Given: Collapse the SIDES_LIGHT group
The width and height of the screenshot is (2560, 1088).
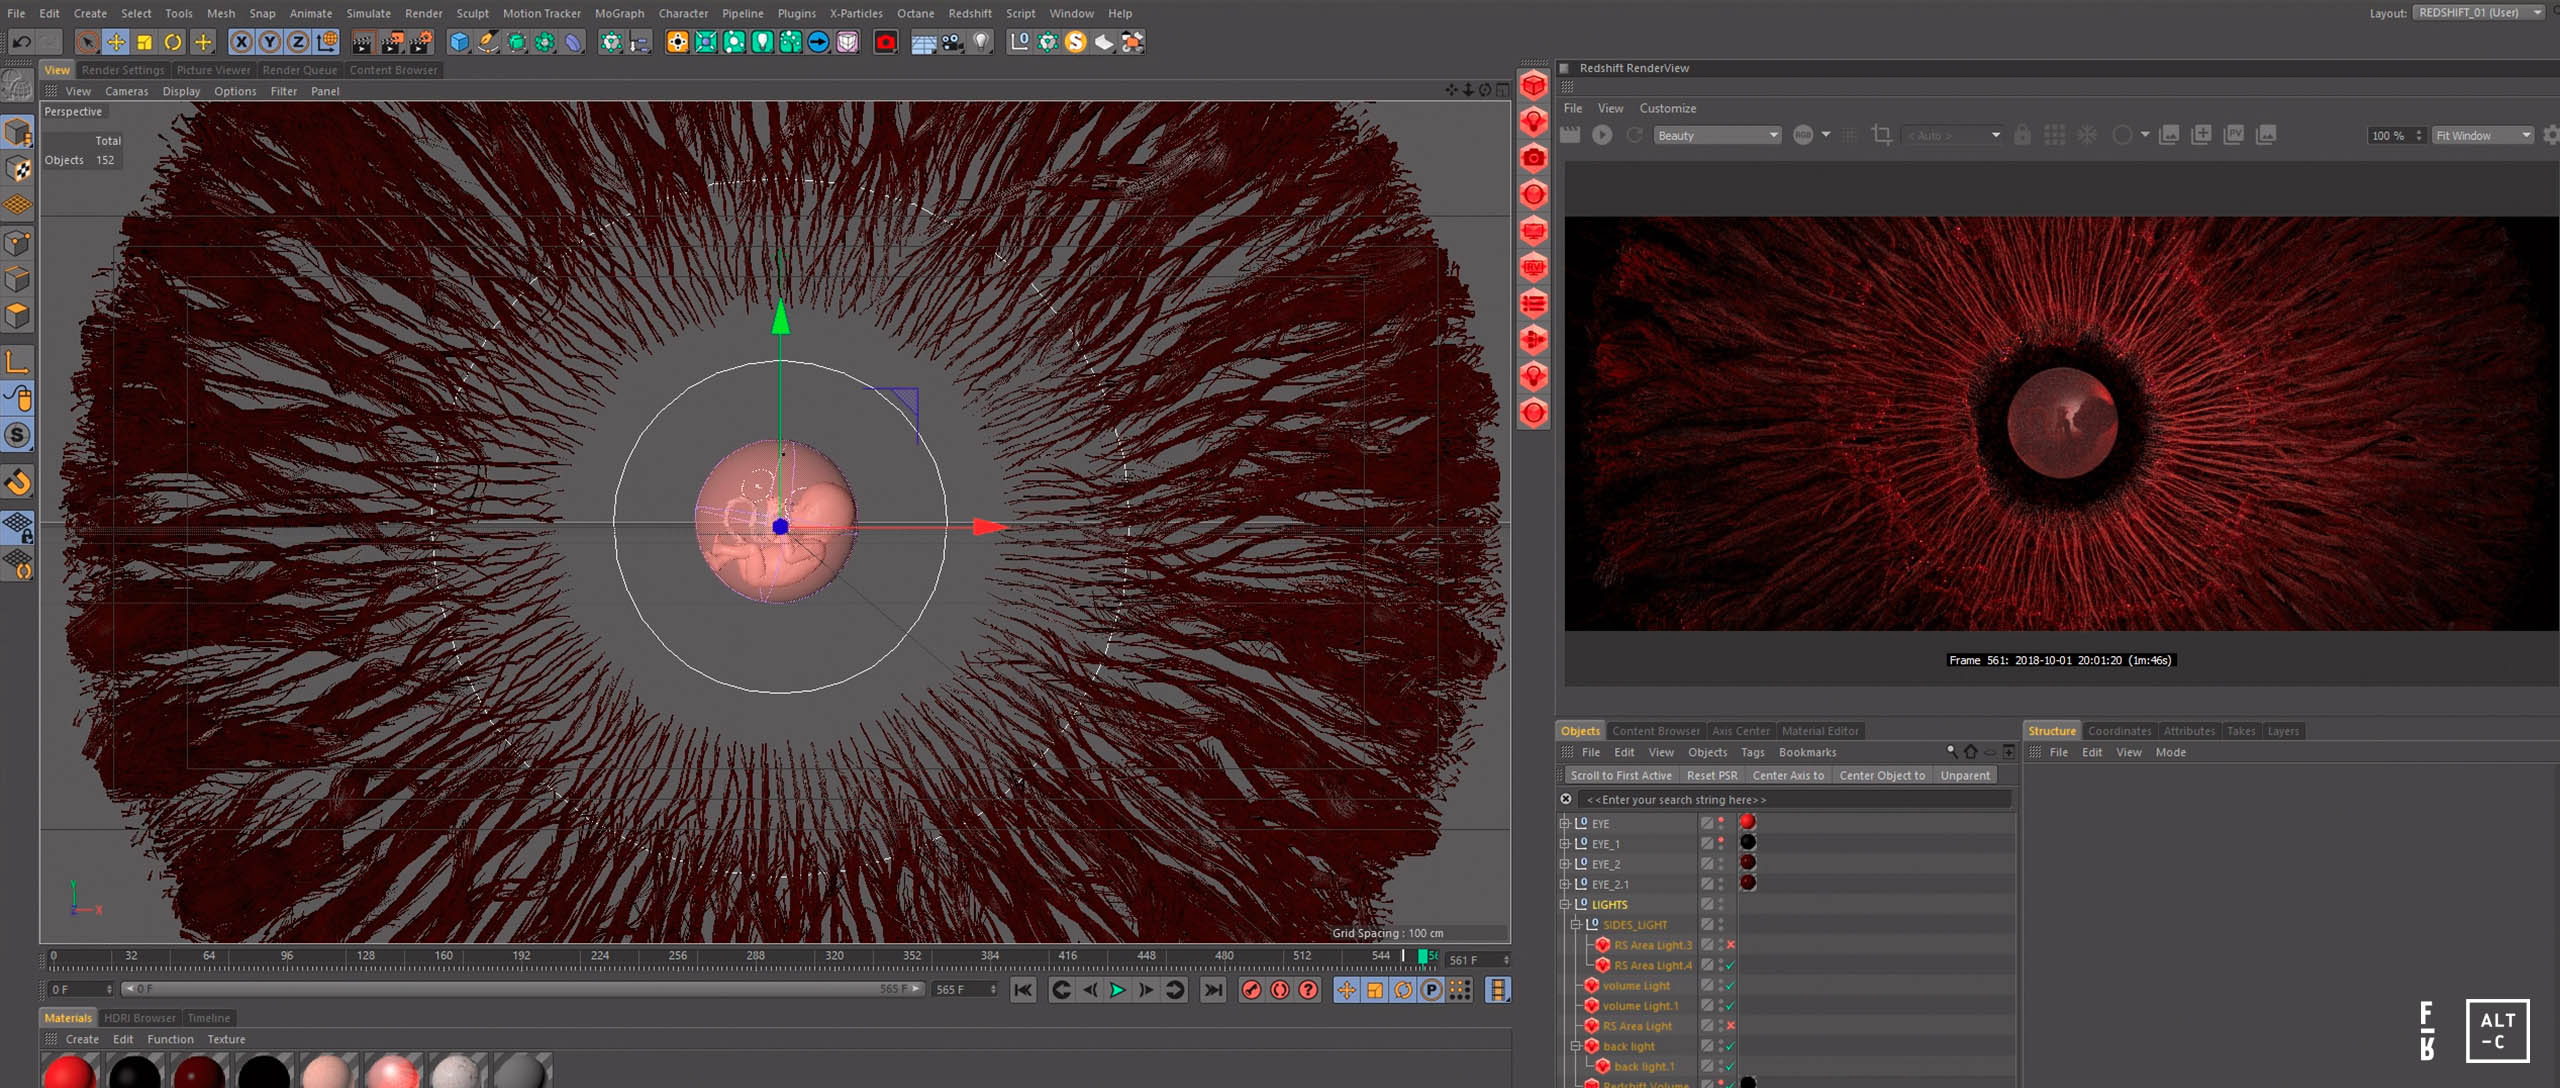Looking at the screenshot, I should [x=1576, y=925].
